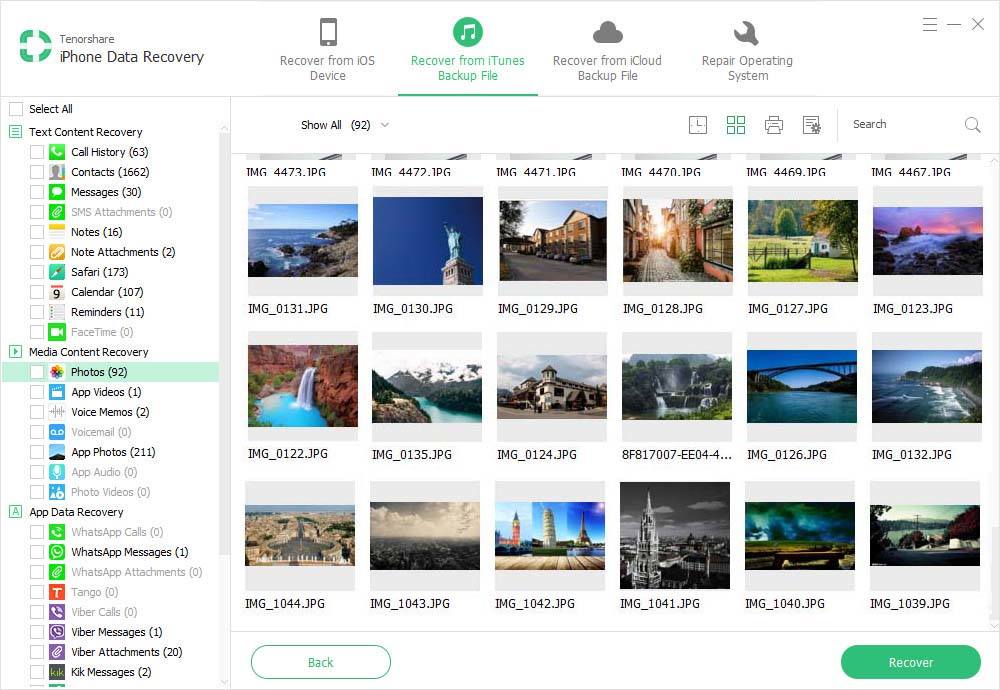This screenshot has height=690, width=1000.
Task: Select IMG_0130.JPG Statue of Liberty thumbnail
Action: [x=428, y=241]
